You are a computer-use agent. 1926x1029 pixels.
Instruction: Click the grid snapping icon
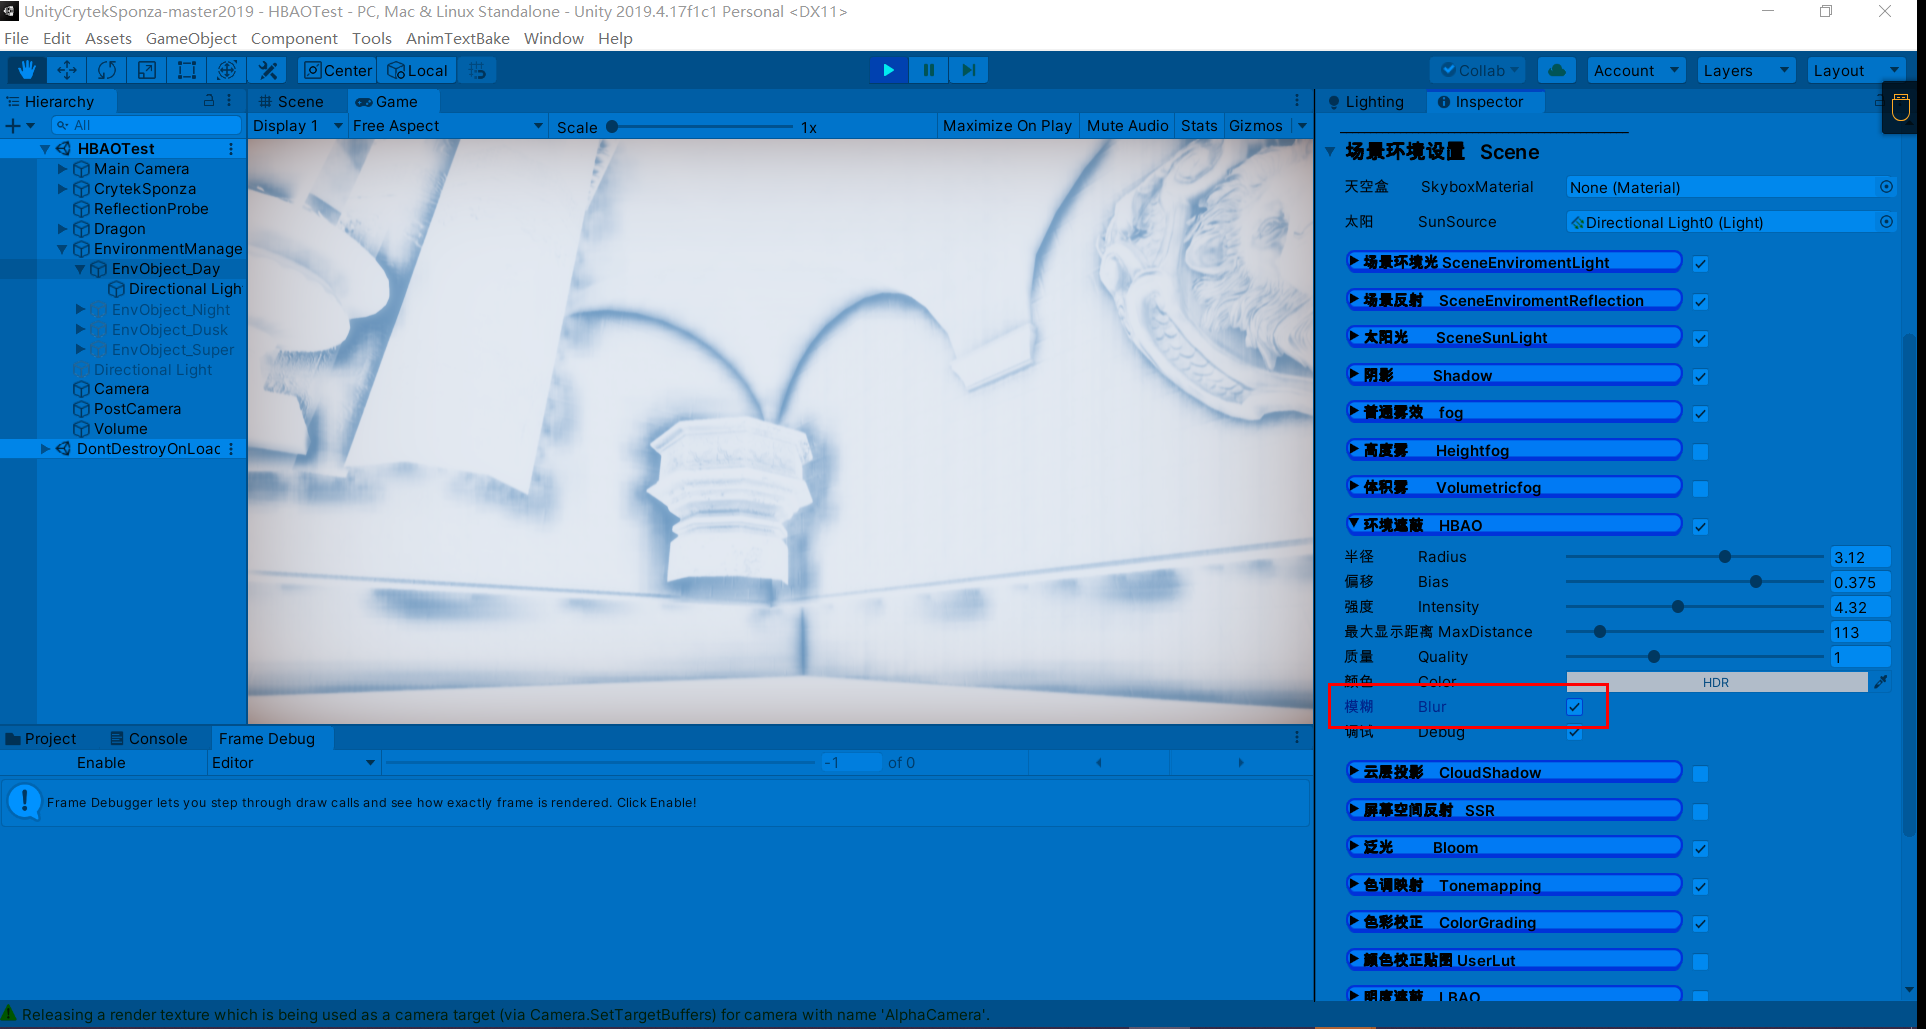(x=478, y=70)
